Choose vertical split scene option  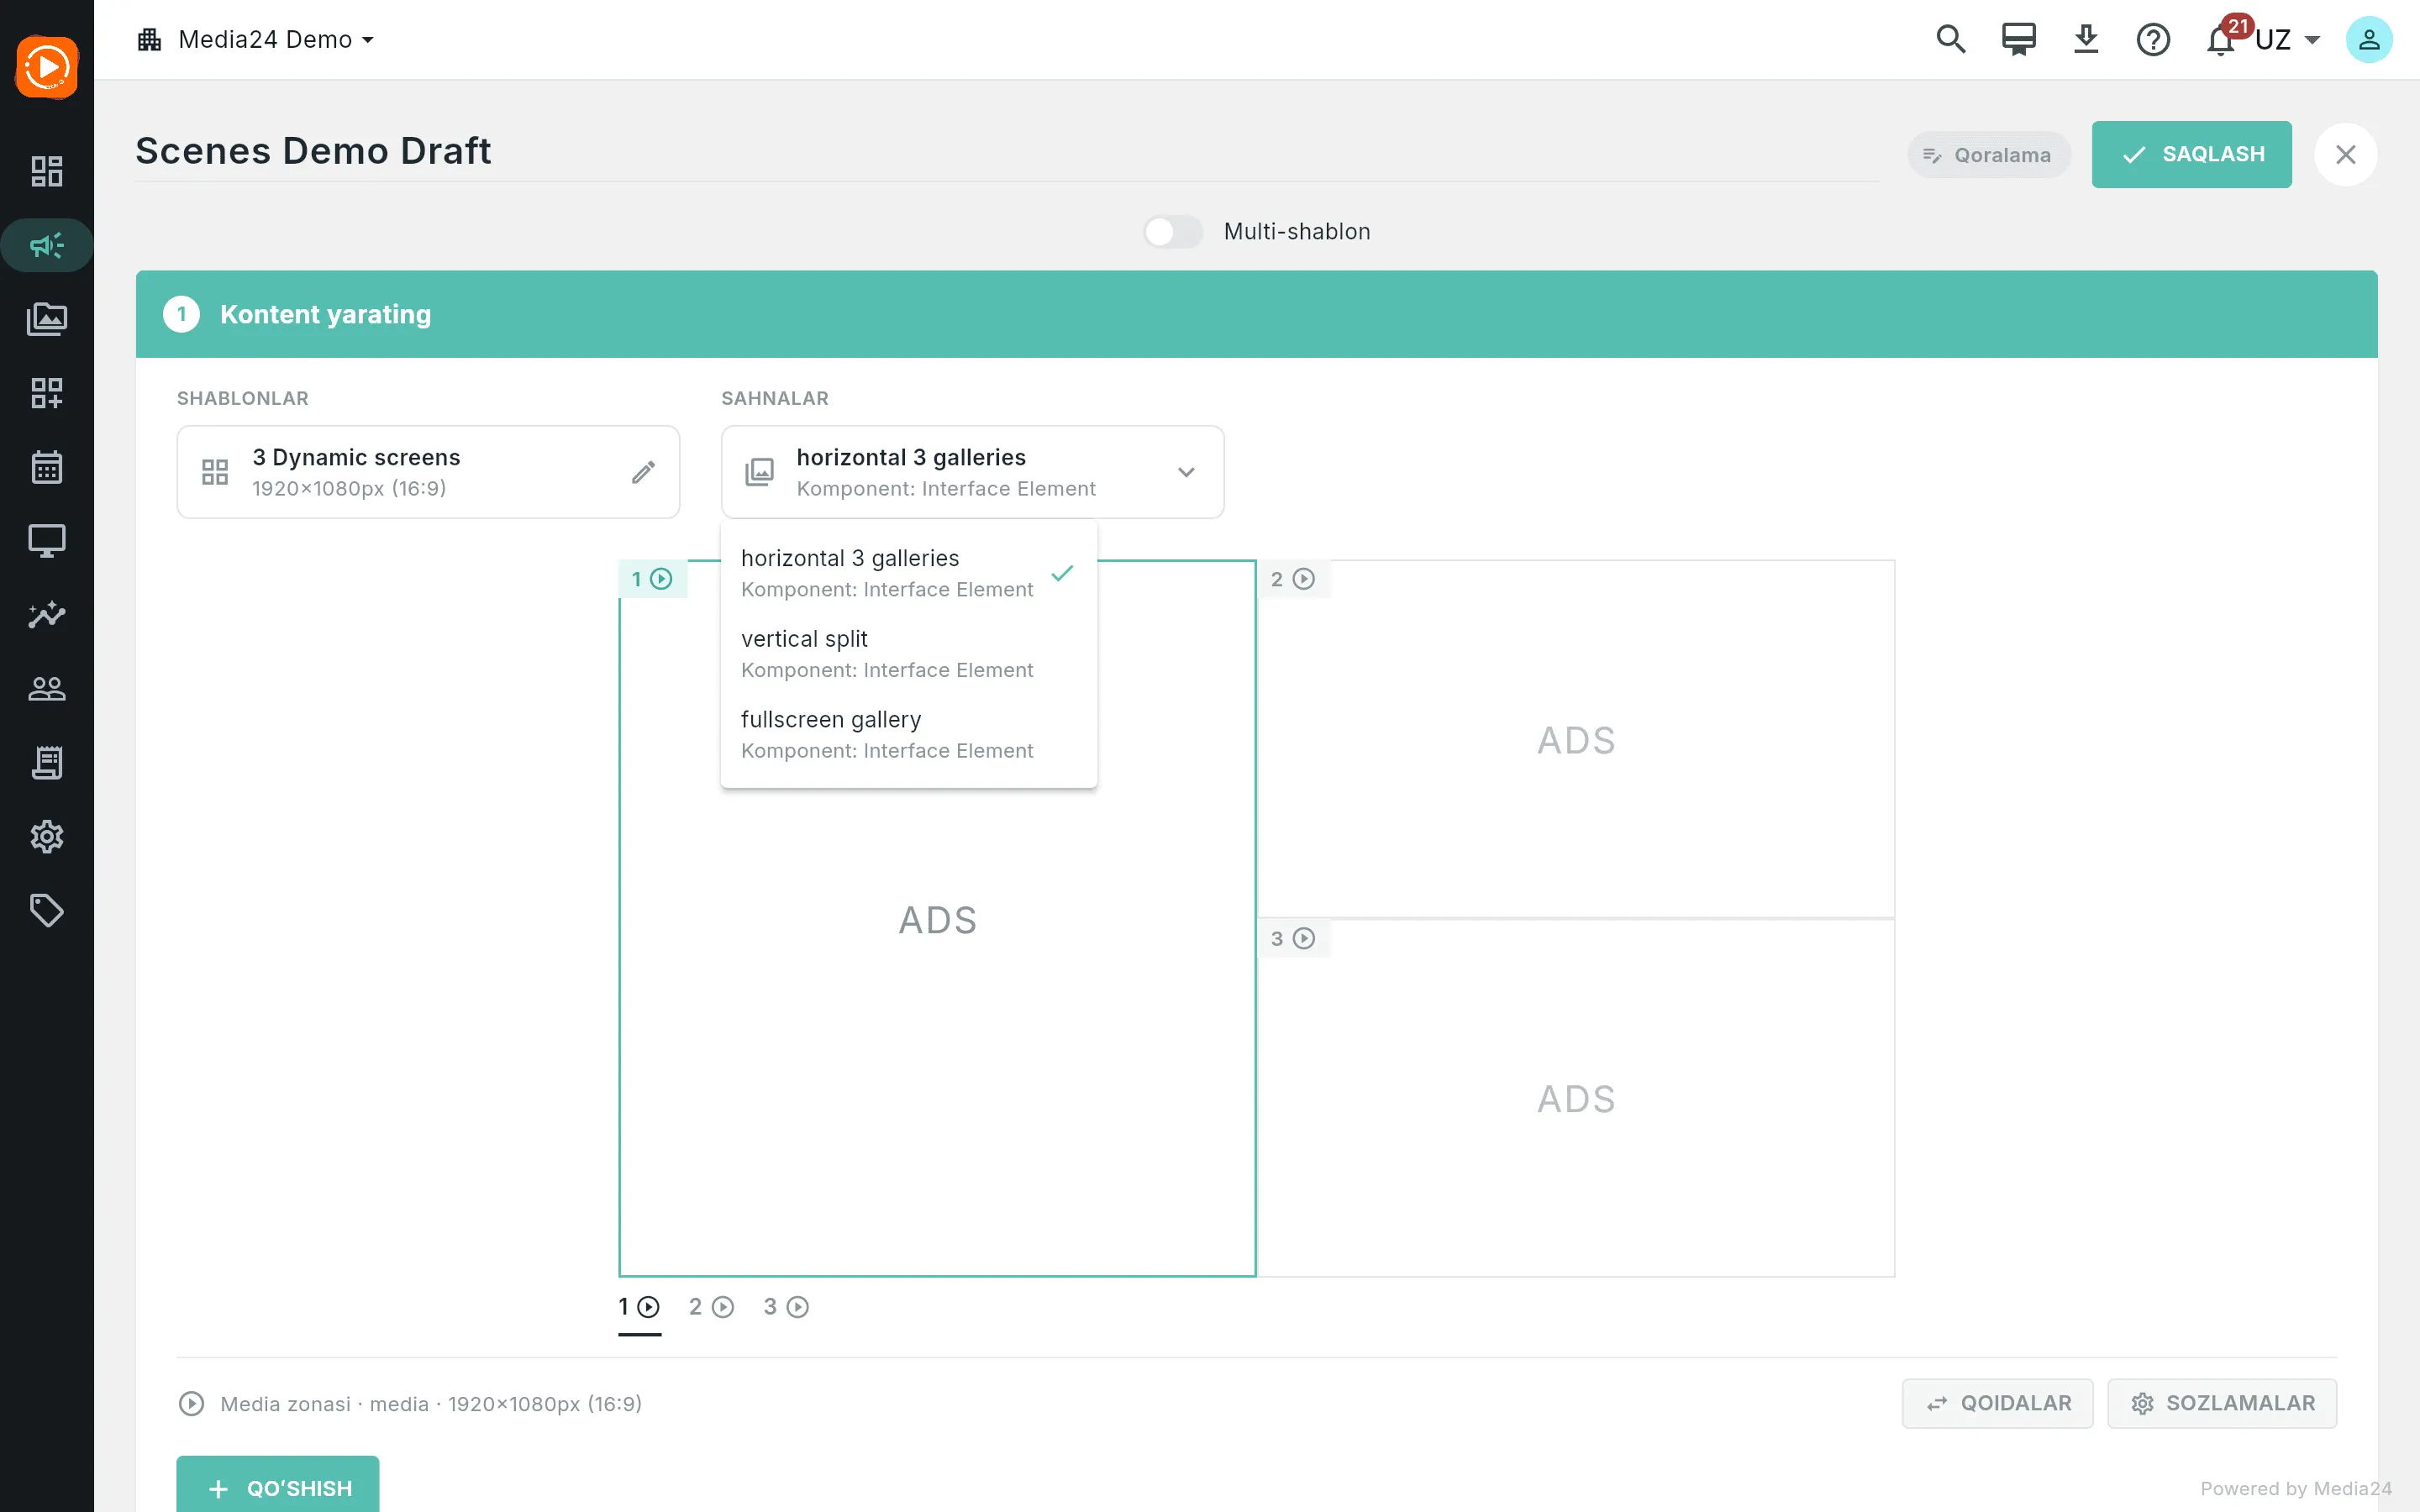point(909,654)
